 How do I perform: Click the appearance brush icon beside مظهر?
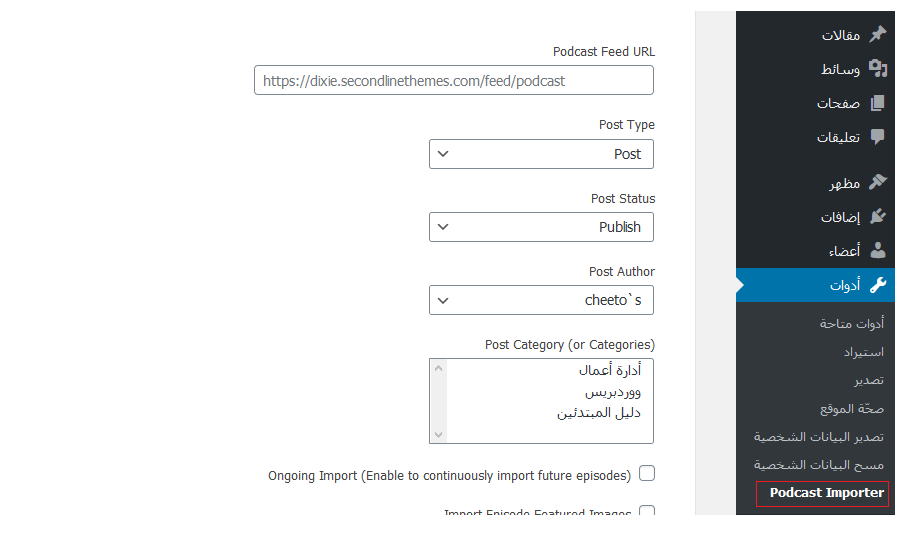pos(877,183)
